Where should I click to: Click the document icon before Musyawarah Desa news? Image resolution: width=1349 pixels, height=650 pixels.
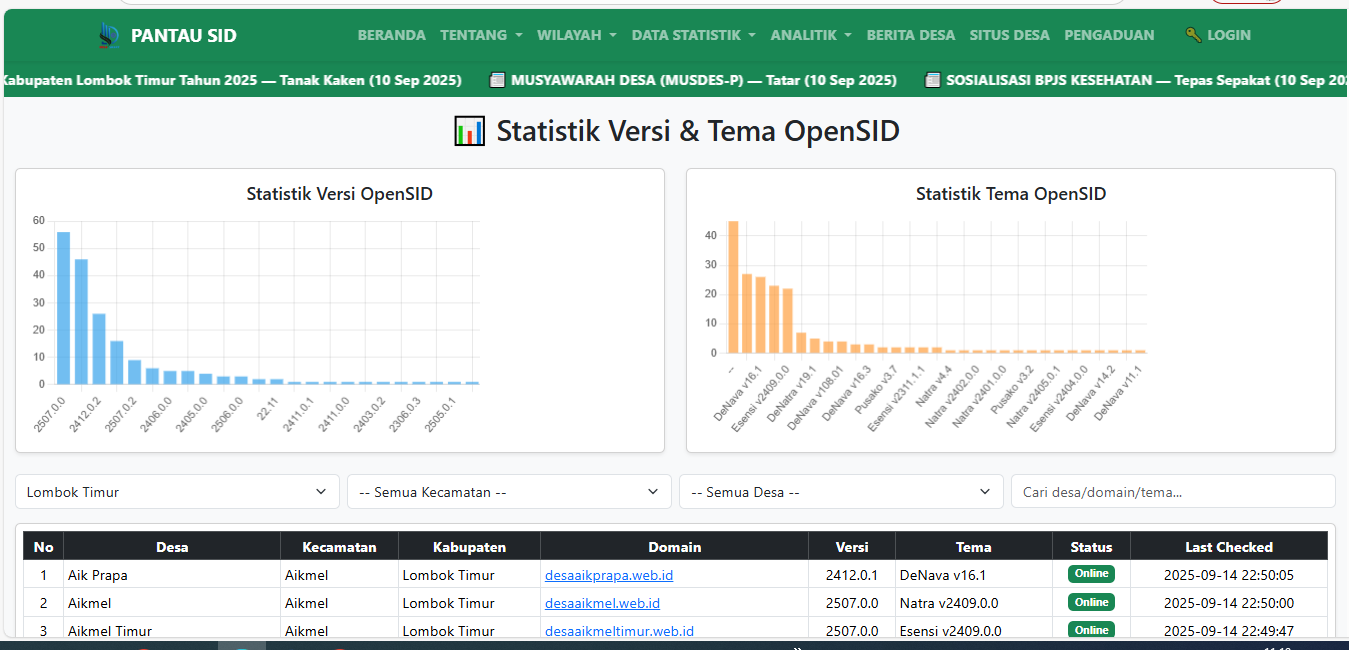coord(497,80)
